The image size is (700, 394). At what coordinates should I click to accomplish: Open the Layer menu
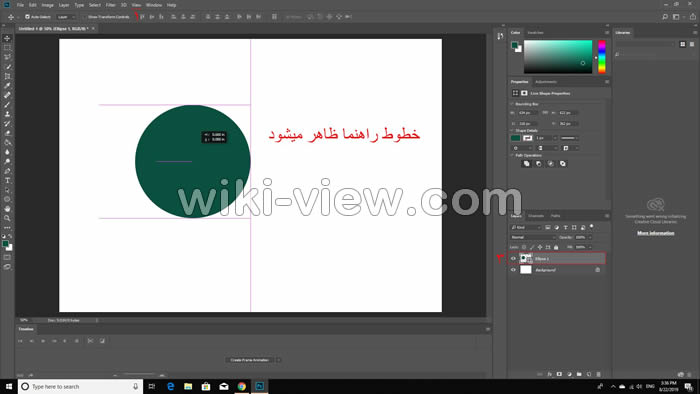pyautogui.click(x=64, y=5)
